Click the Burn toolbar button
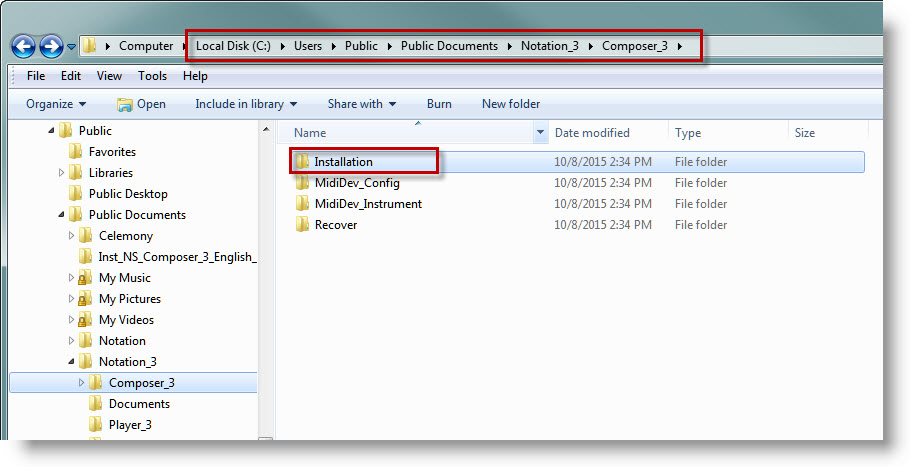Image resolution: width=910 pixels, height=467 pixels. [439, 104]
